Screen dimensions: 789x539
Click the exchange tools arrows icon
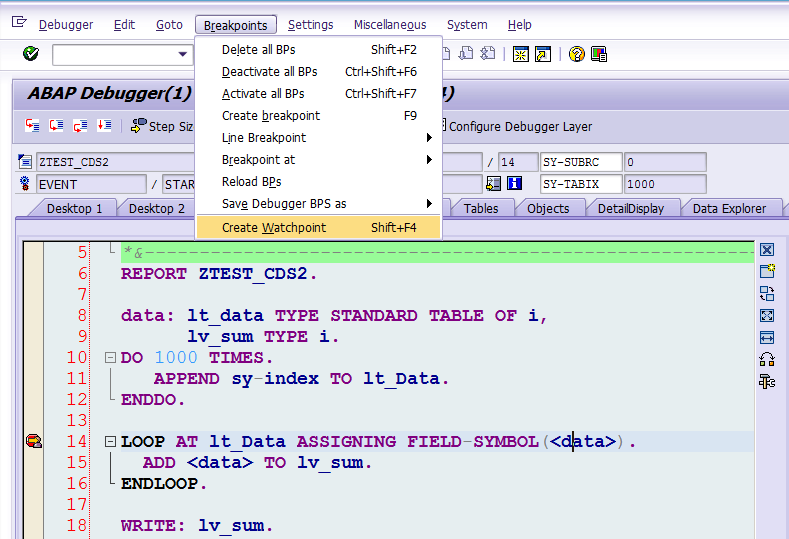click(767, 359)
